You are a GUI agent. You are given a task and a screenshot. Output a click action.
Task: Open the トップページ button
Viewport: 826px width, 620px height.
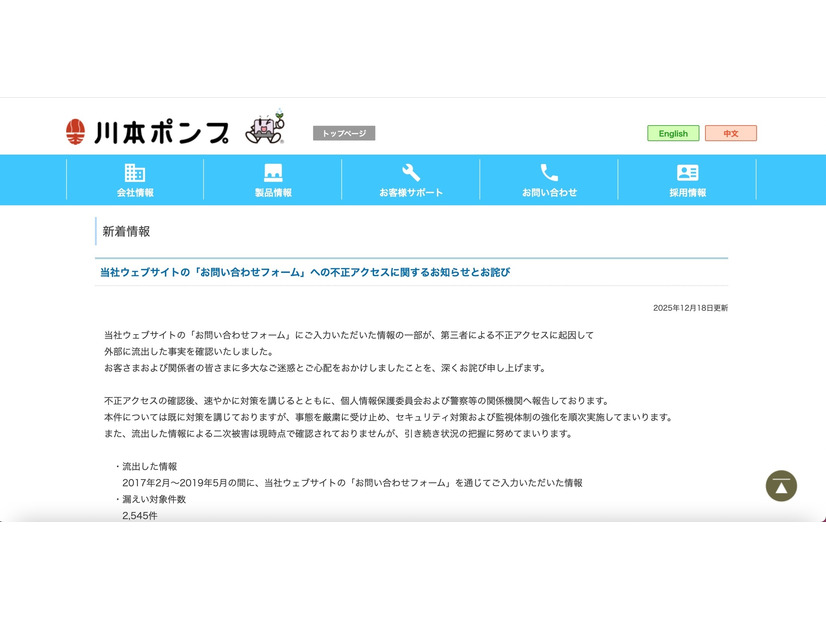click(x=346, y=132)
